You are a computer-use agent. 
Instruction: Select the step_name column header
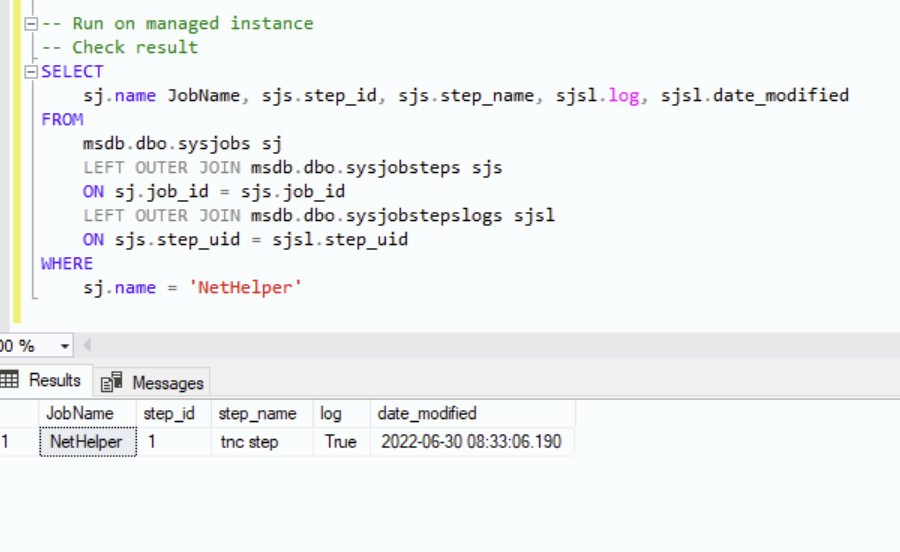tap(262, 414)
